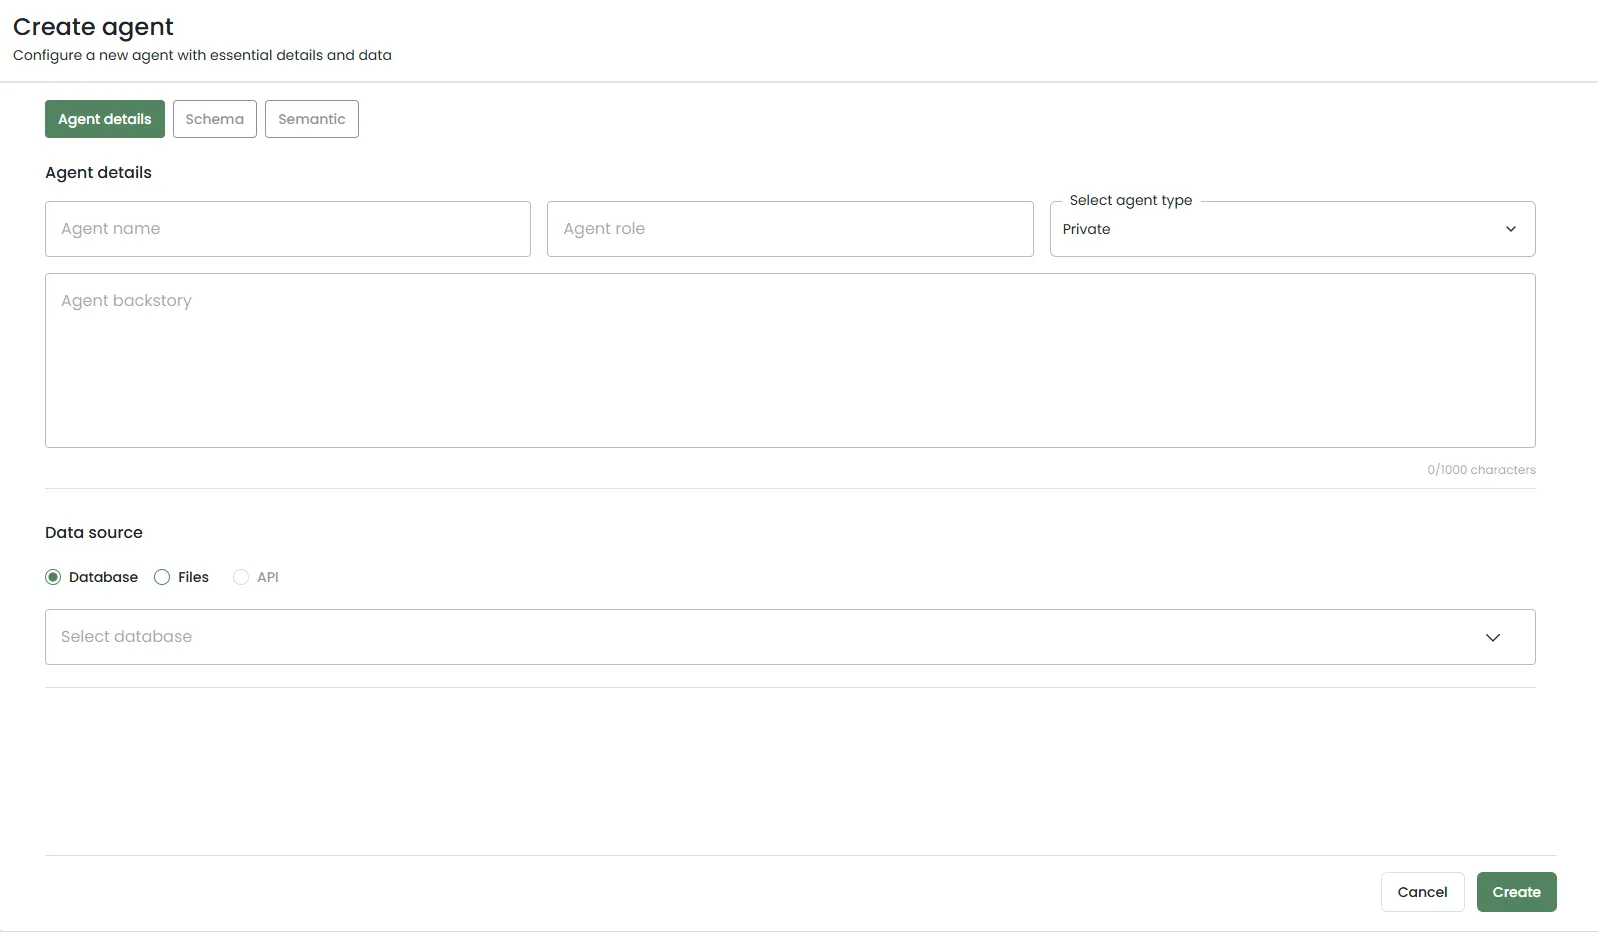This screenshot has width=1598, height=932.
Task: Click the Database option label text
Action: pyautogui.click(x=103, y=577)
